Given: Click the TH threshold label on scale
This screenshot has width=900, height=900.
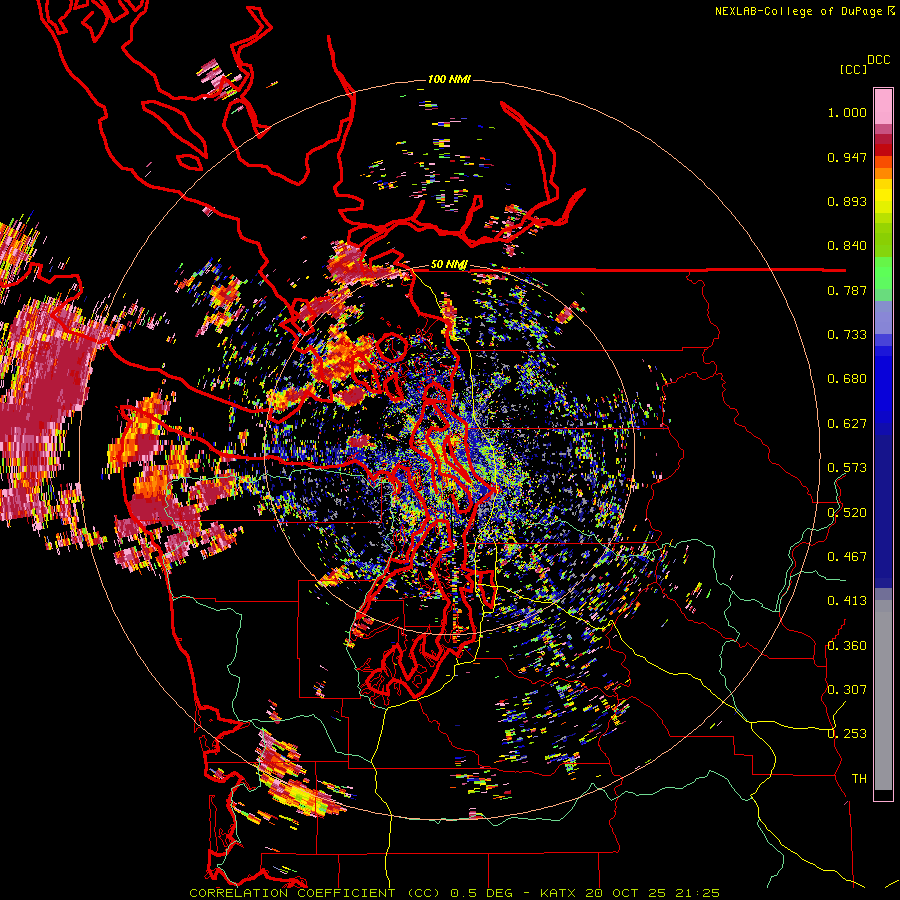Looking at the screenshot, I should pyautogui.click(x=859, y=779).
